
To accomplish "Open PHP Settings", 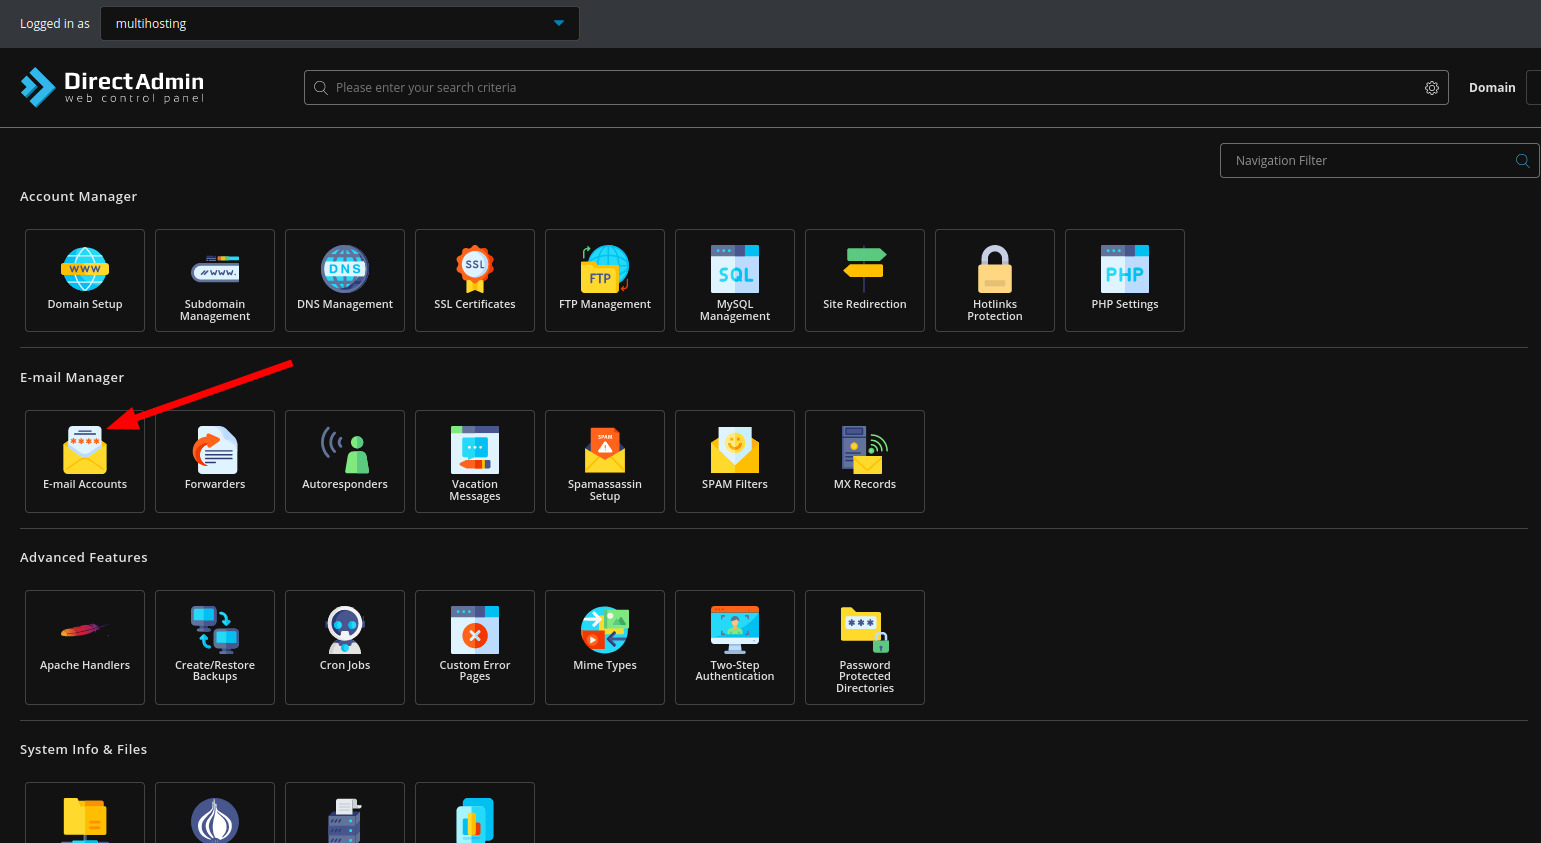I will [x=1125, y=280].
